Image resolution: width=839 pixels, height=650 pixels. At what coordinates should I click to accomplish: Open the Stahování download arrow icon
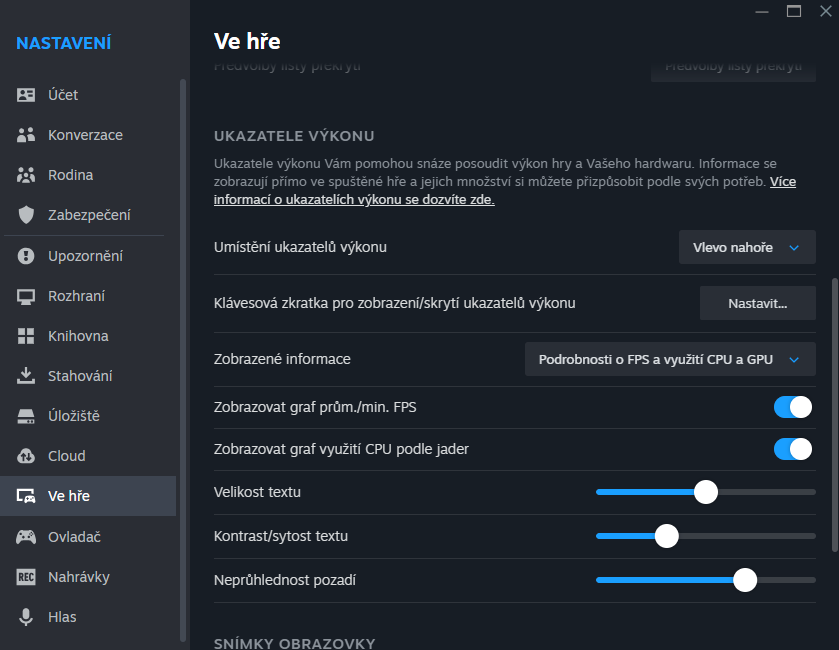tap(27, 376)
